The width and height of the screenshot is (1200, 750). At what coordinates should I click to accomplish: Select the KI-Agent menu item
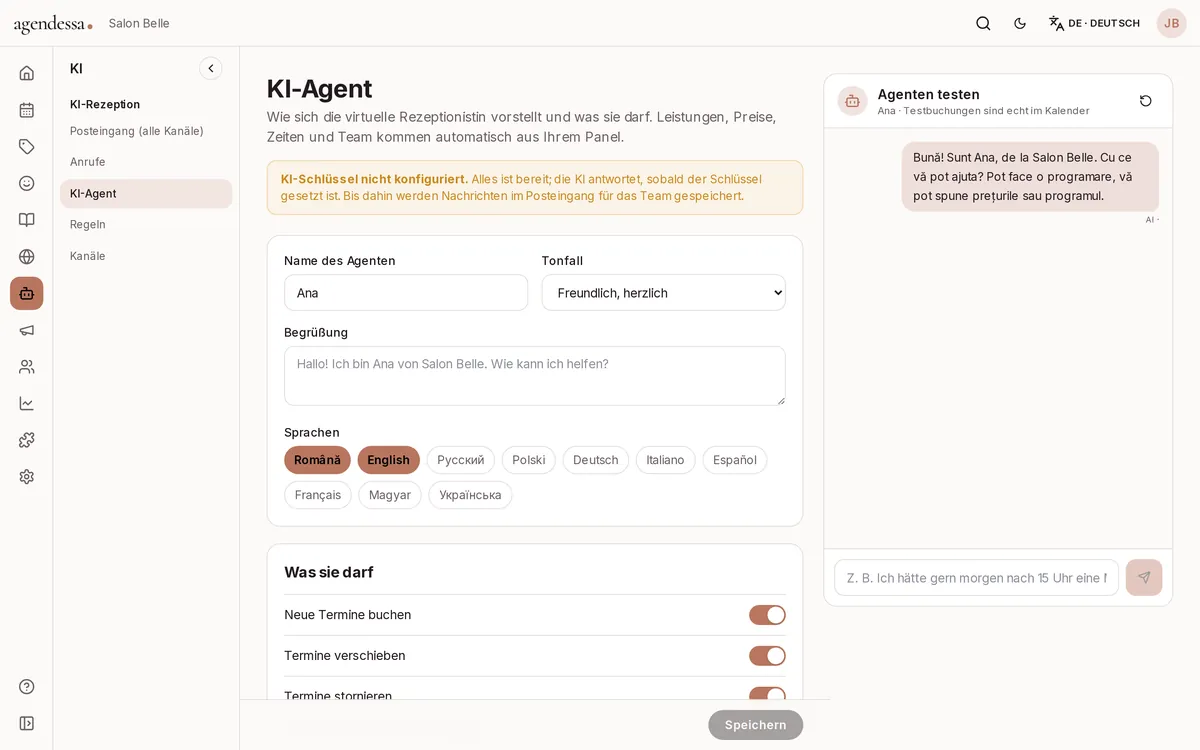146,194
